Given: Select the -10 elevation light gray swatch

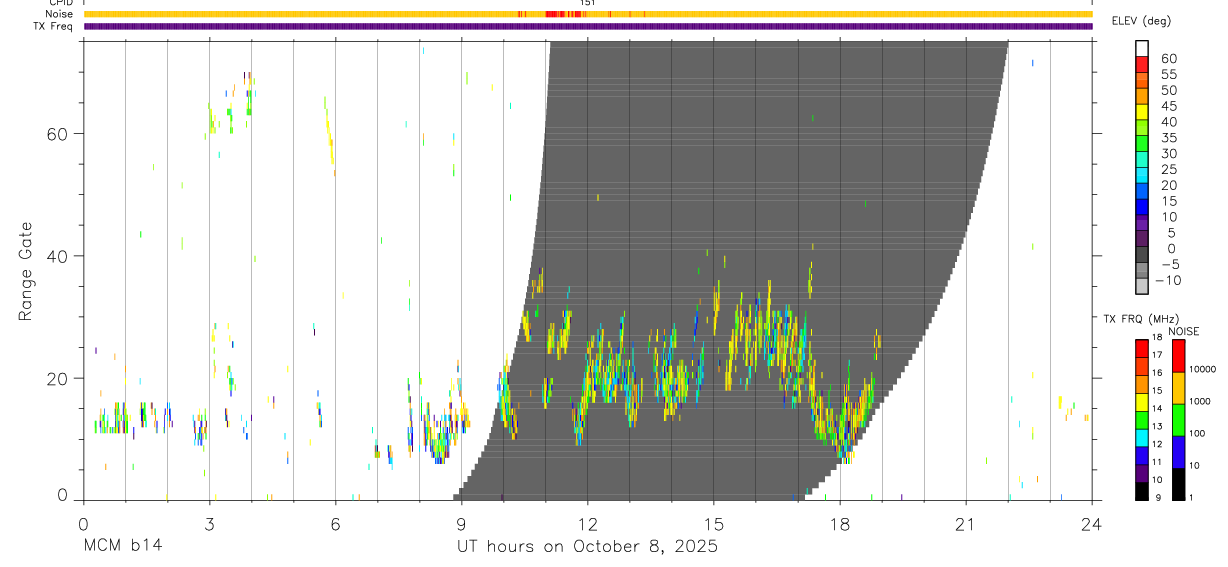Looking at the screenshot, I should coord(1142,286).
